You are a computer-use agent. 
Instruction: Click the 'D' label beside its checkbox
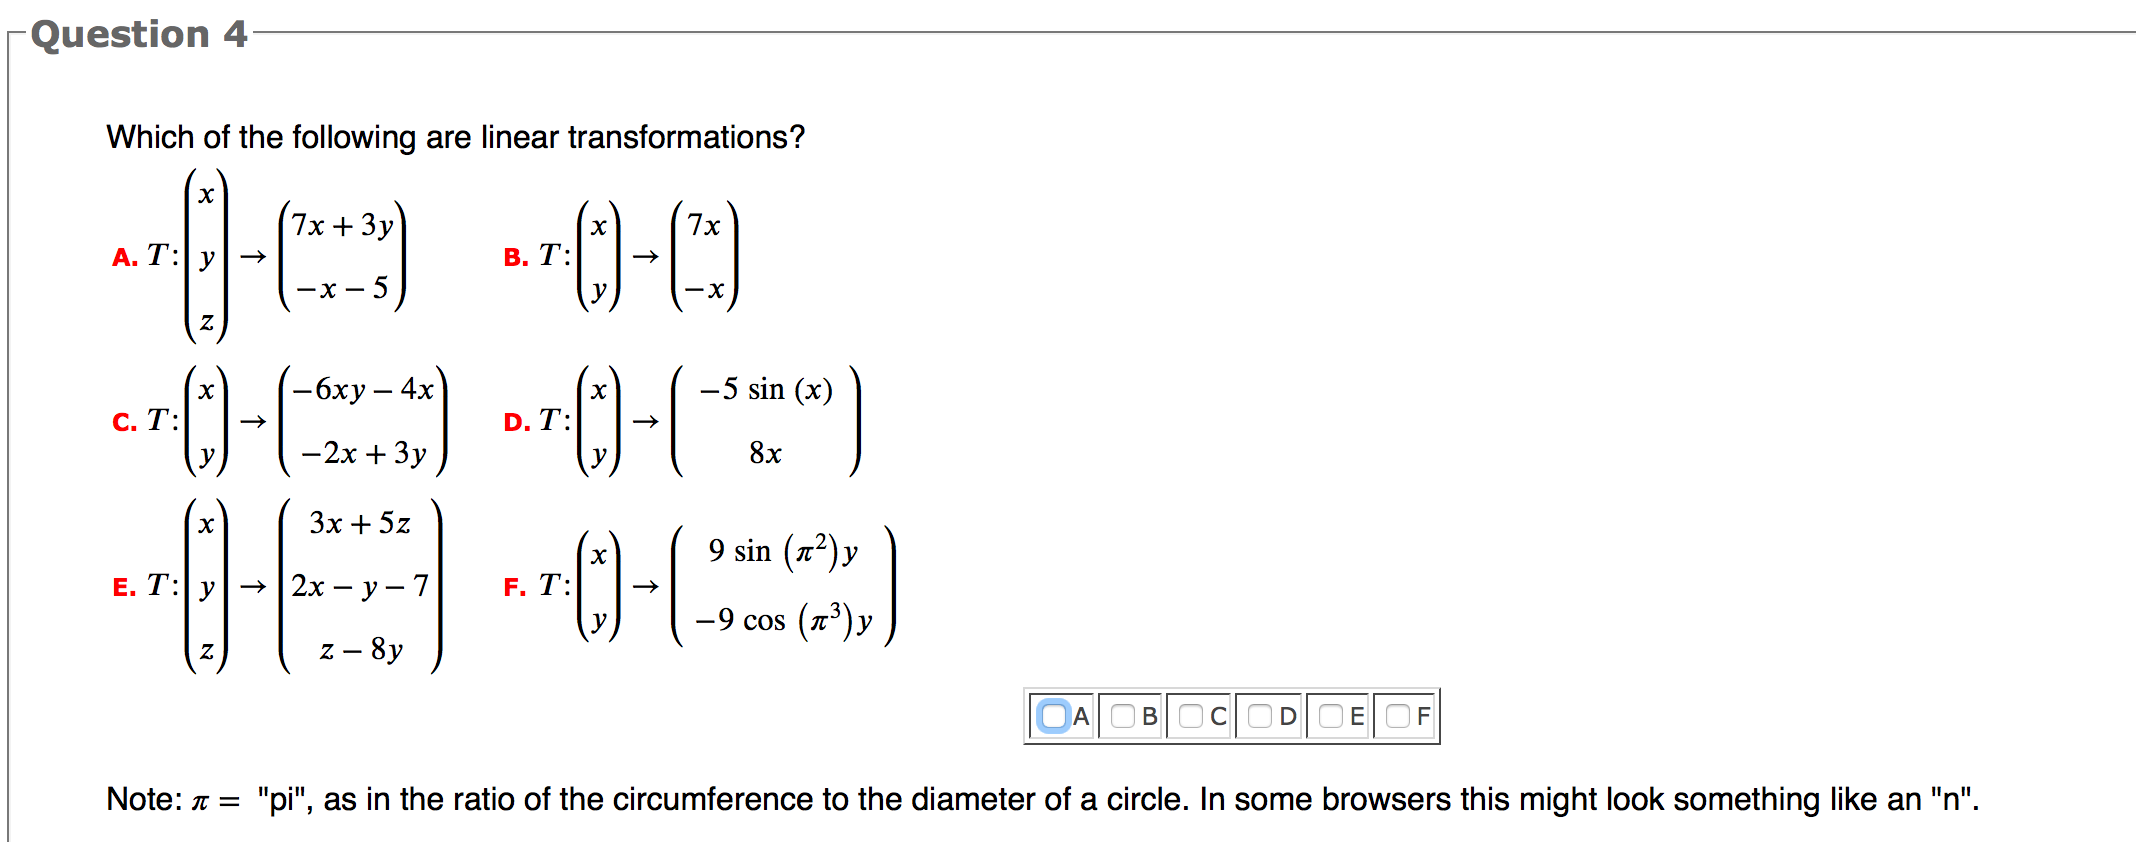pos(1286,716)
